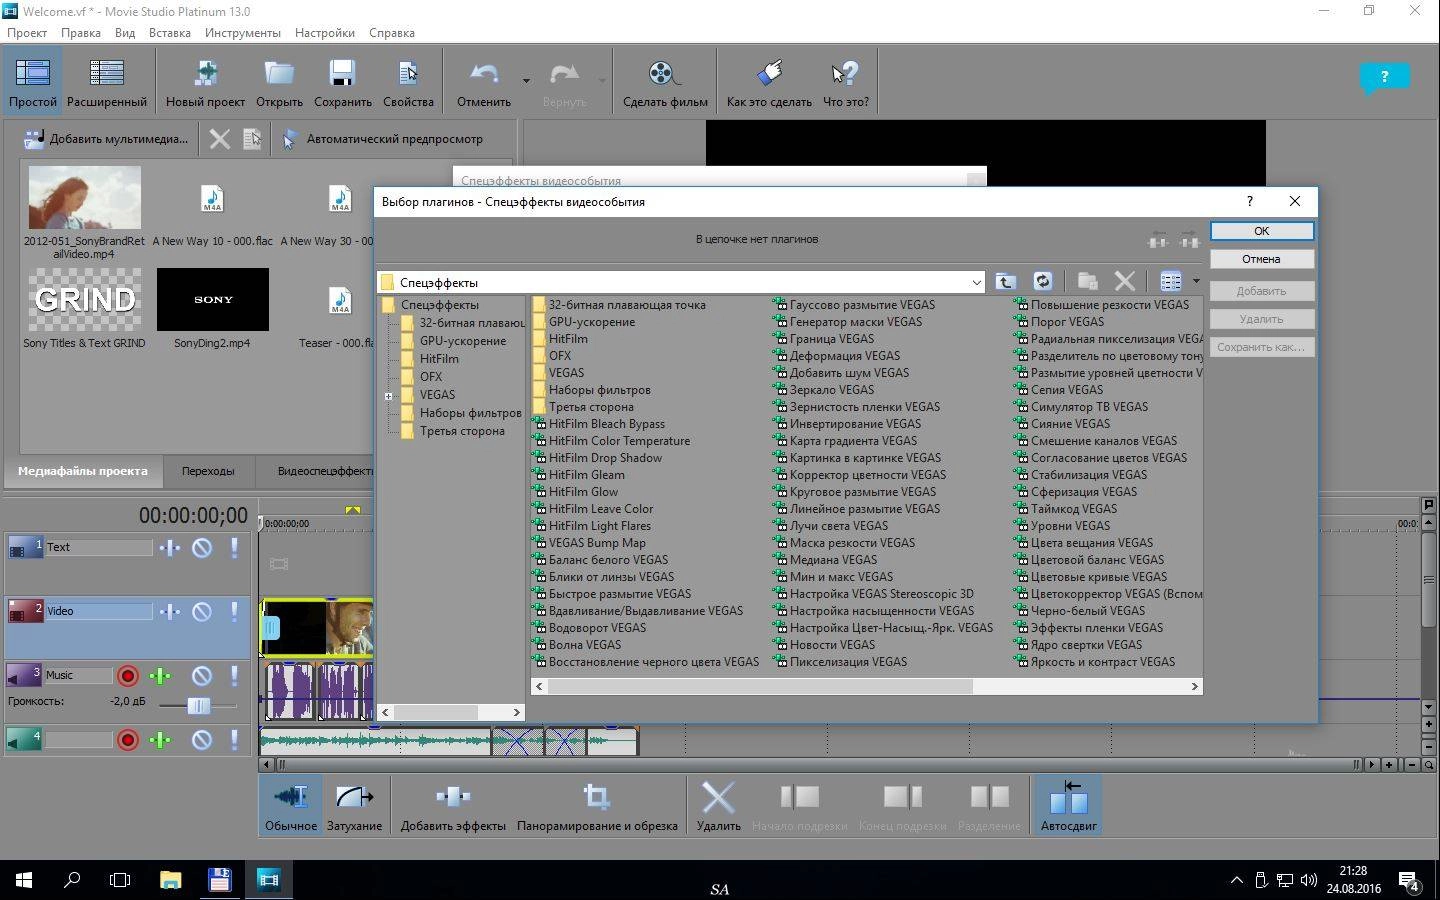This screenshot has width=1440, height=900.
Task: Mute the Text track
Action: pyautogui.click(x=202, y=548)
